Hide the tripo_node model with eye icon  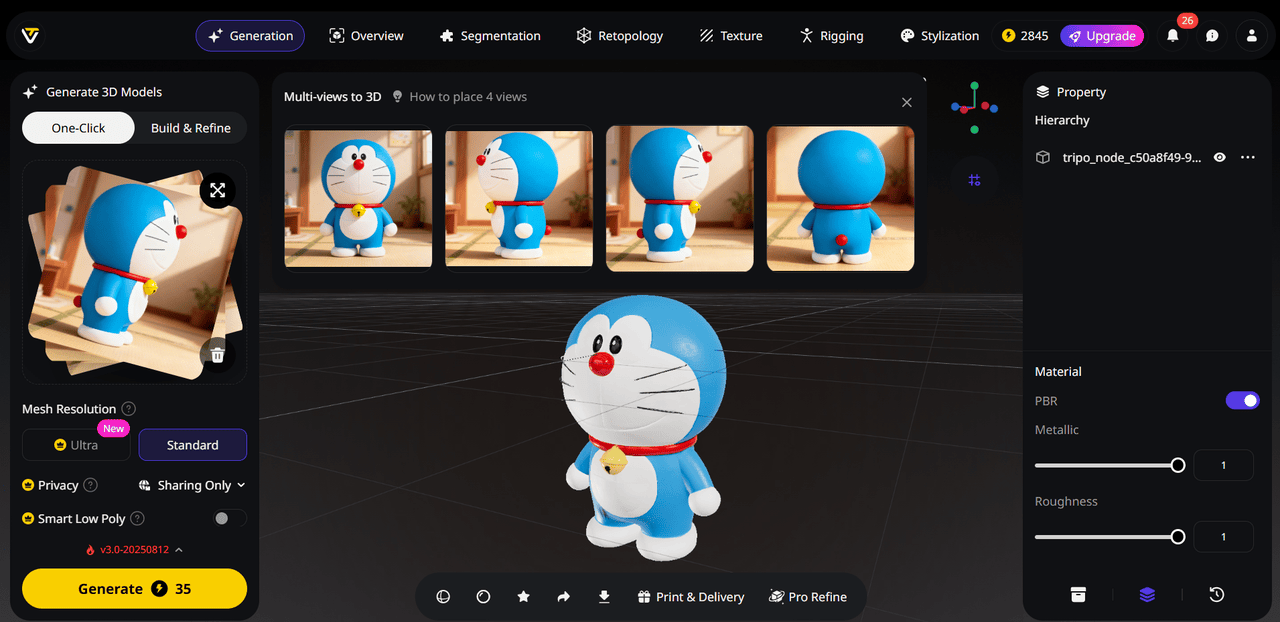[1219, 157]
